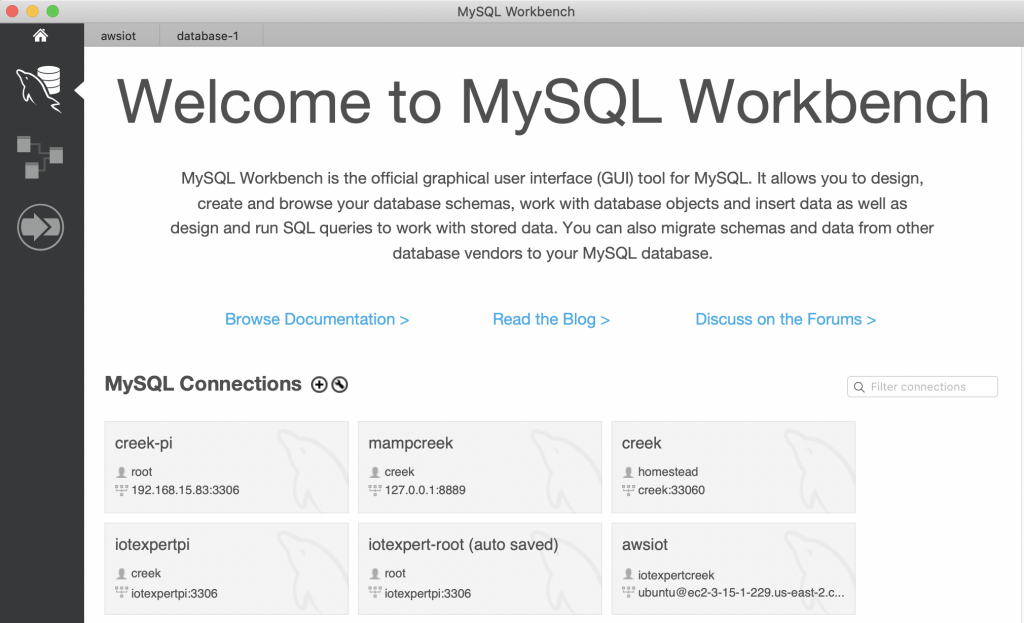The image size is (1024, 623).
Task: Open the MySQL connections dolphin sidebar icon
Action: pyautogui.click(x=40, y=89)
